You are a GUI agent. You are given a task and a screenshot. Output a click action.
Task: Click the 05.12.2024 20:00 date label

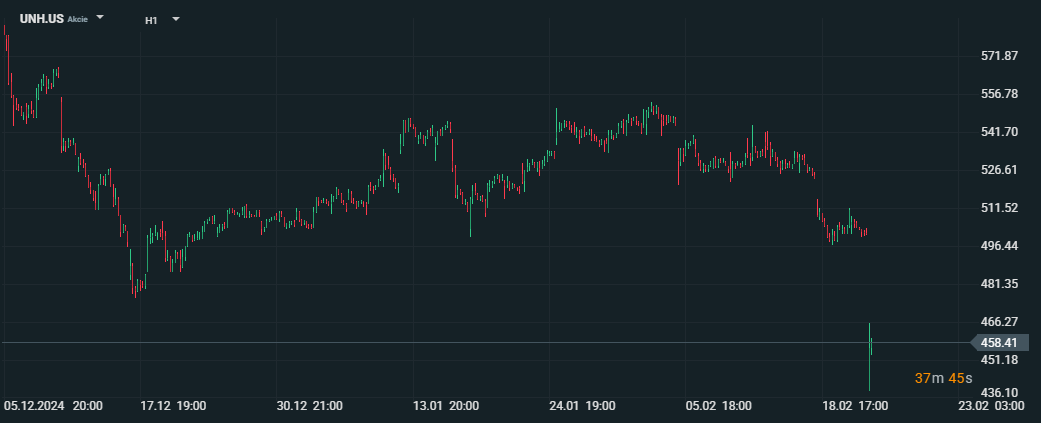click(53, 406)
